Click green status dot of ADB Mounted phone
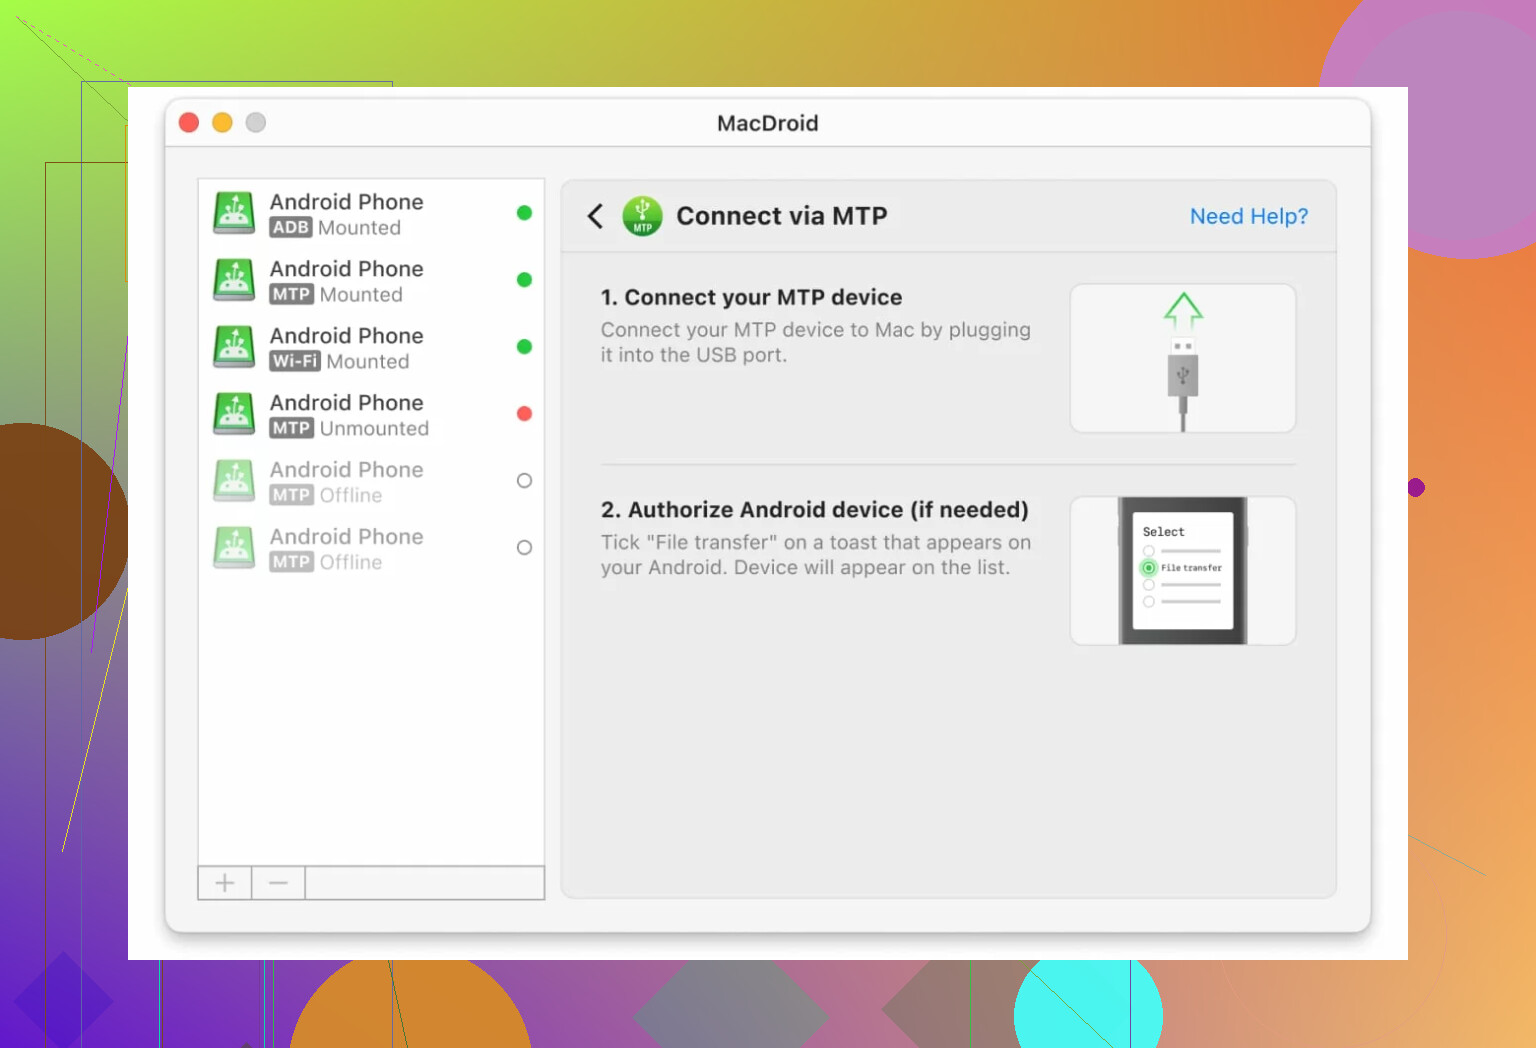 tap(524, 213)
